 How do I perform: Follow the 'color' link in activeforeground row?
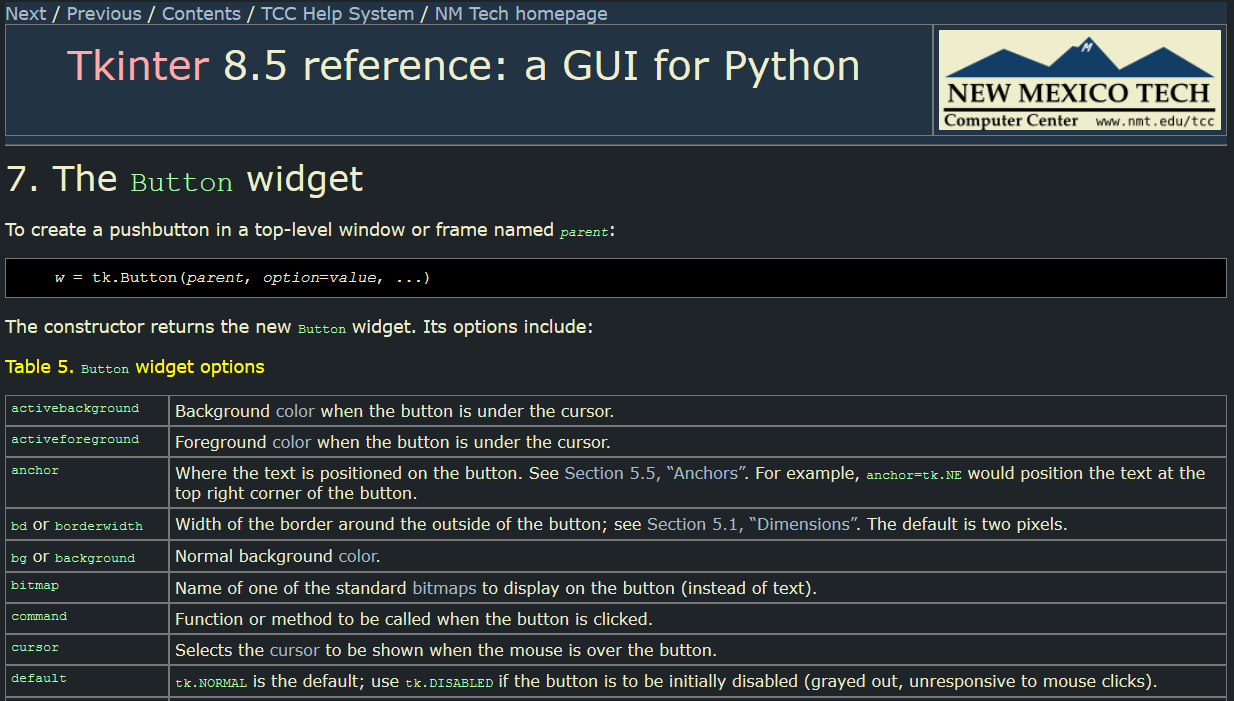tap(292, 442)
